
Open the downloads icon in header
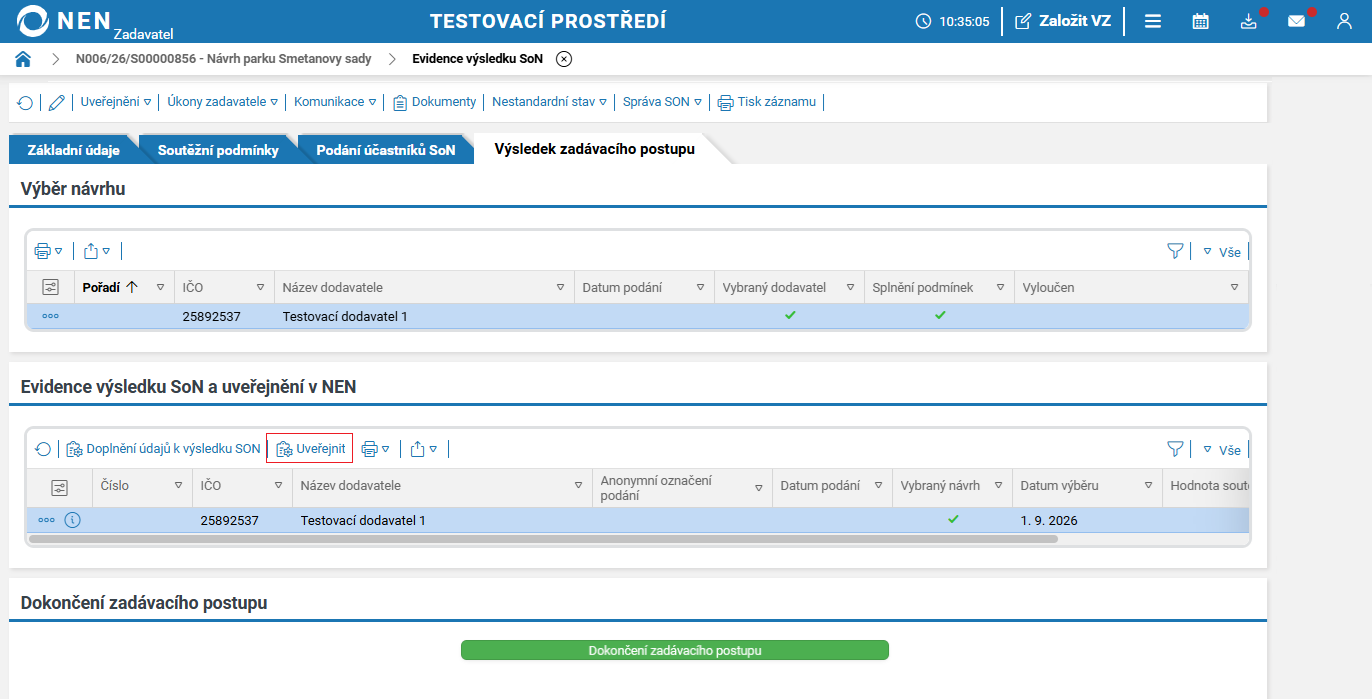click(x=1249, y=21)
